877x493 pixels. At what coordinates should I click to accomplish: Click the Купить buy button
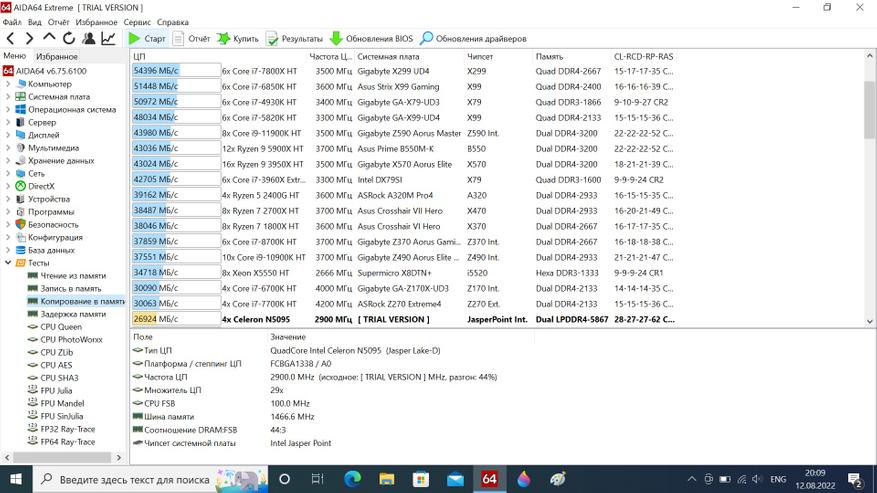coord(238,39)
